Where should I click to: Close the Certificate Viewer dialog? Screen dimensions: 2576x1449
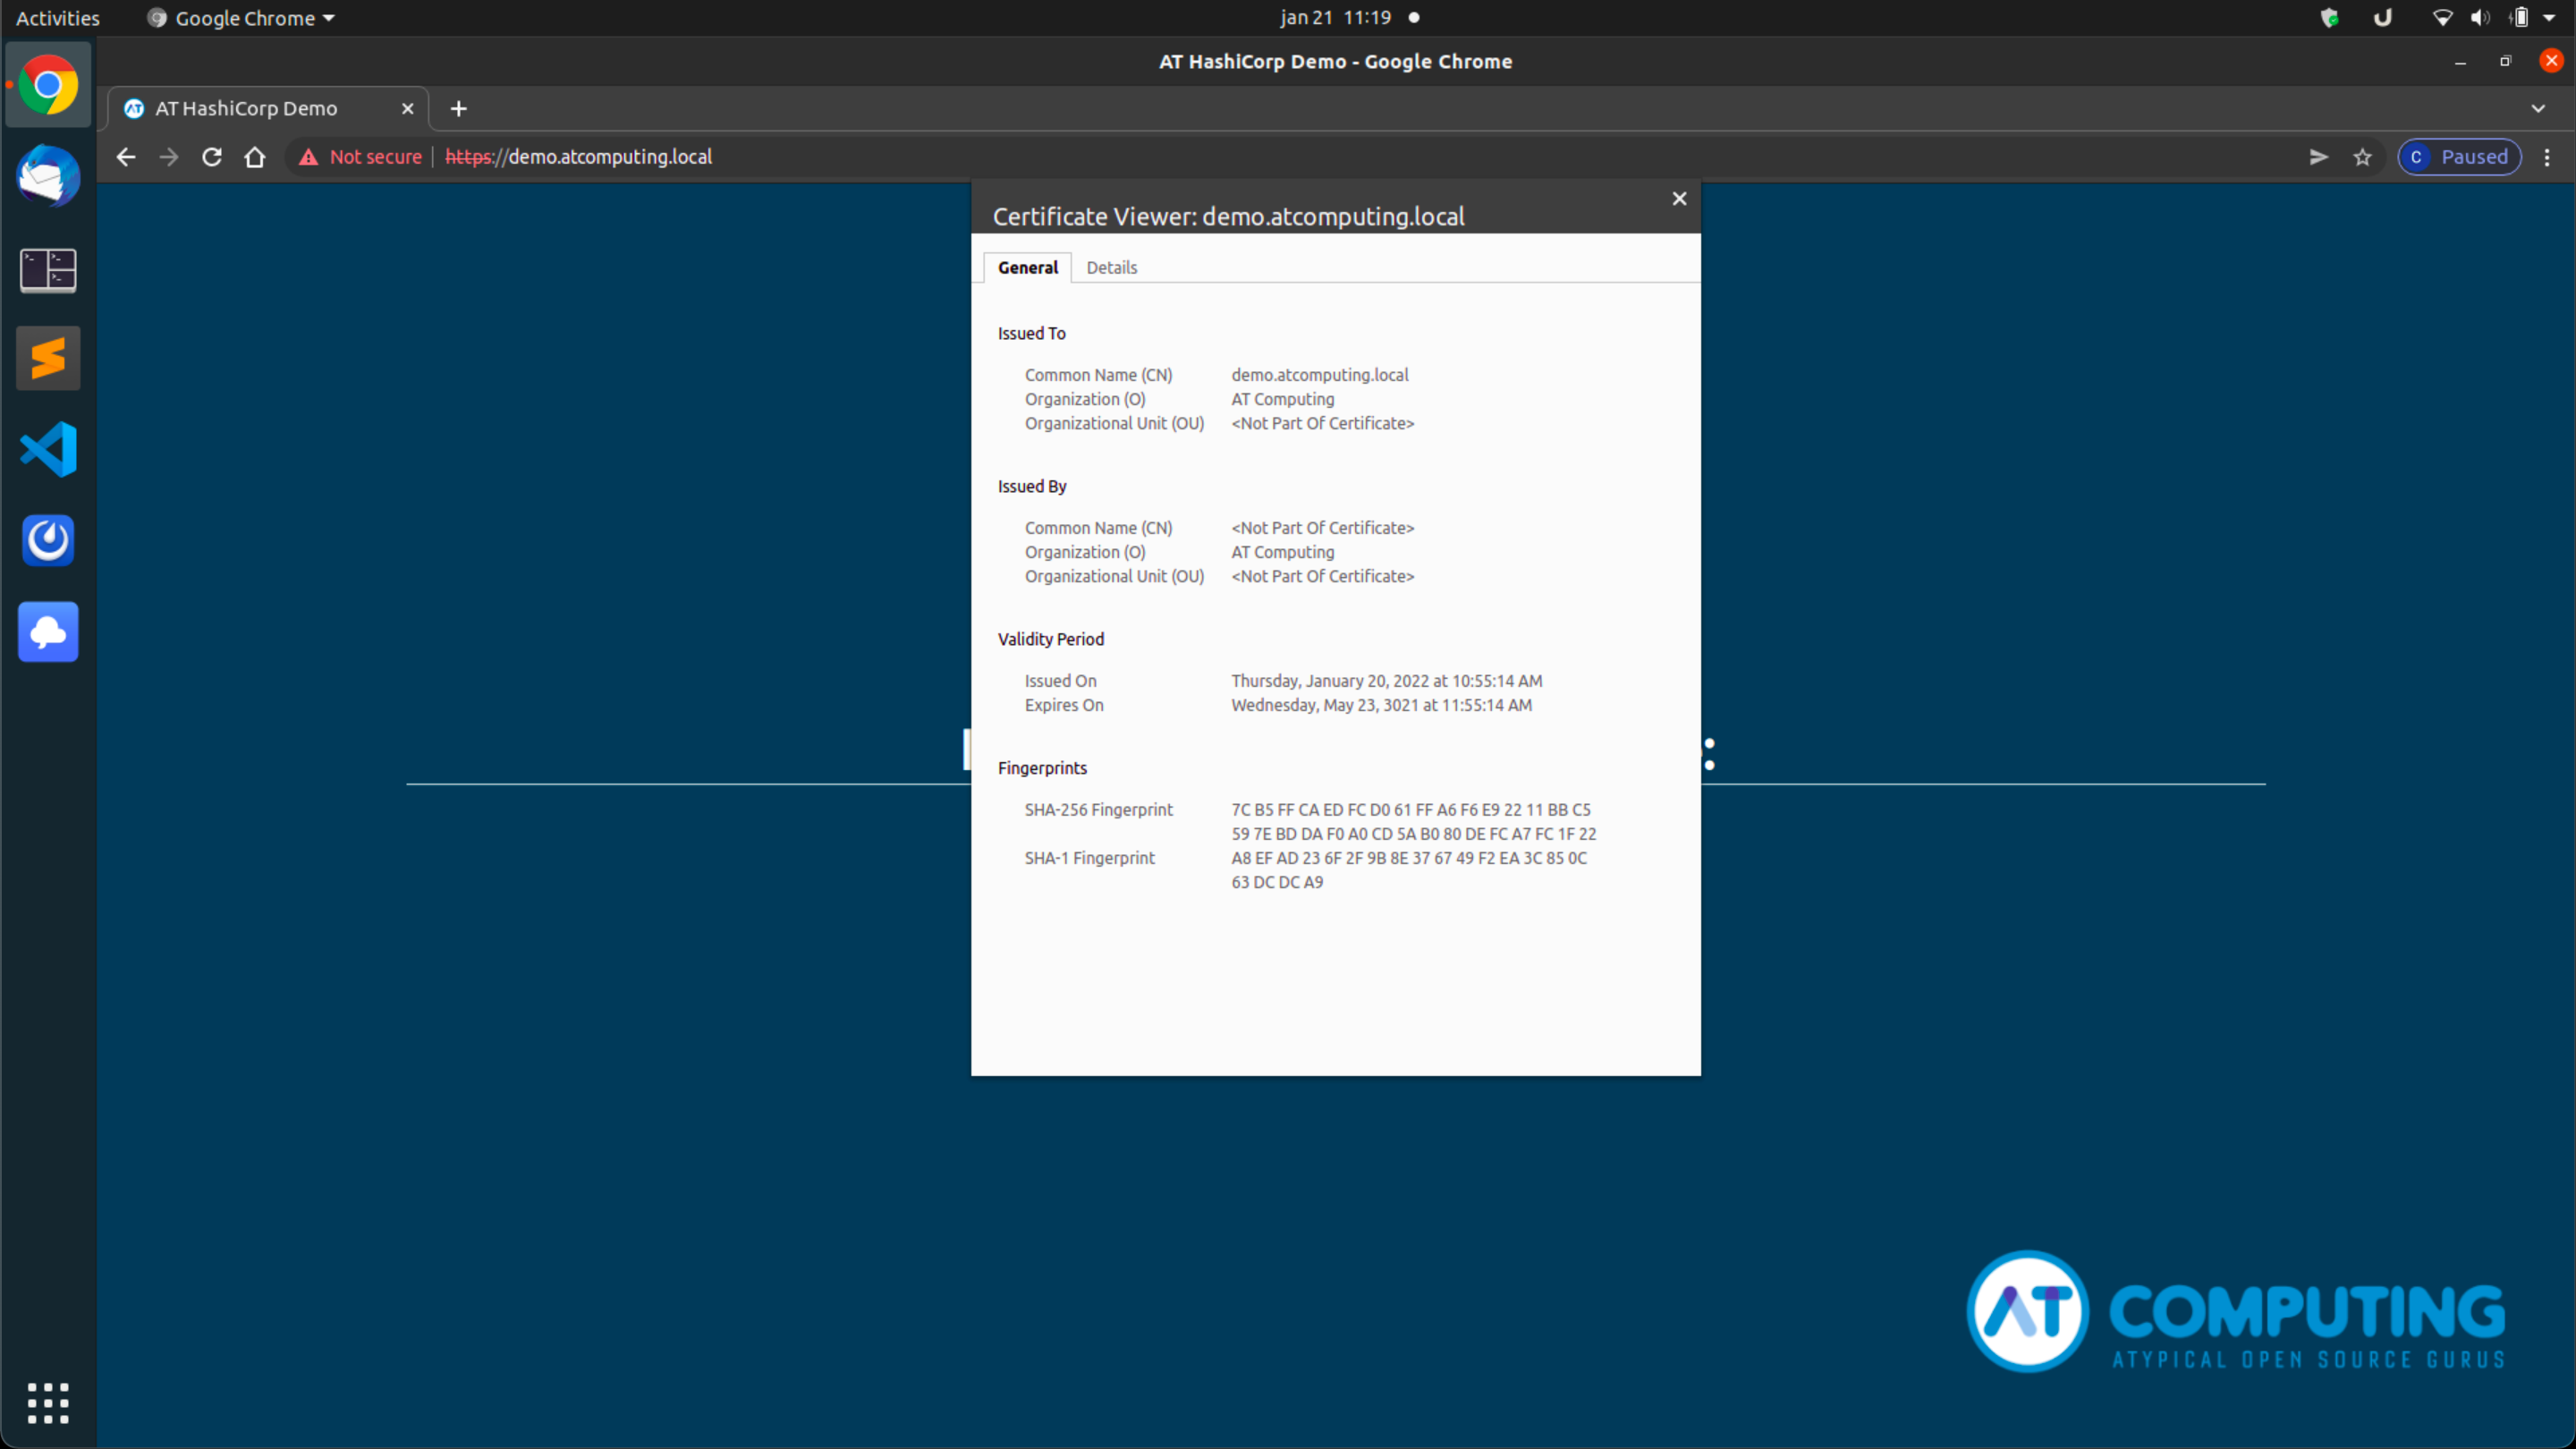click(x=1679, y=198)
